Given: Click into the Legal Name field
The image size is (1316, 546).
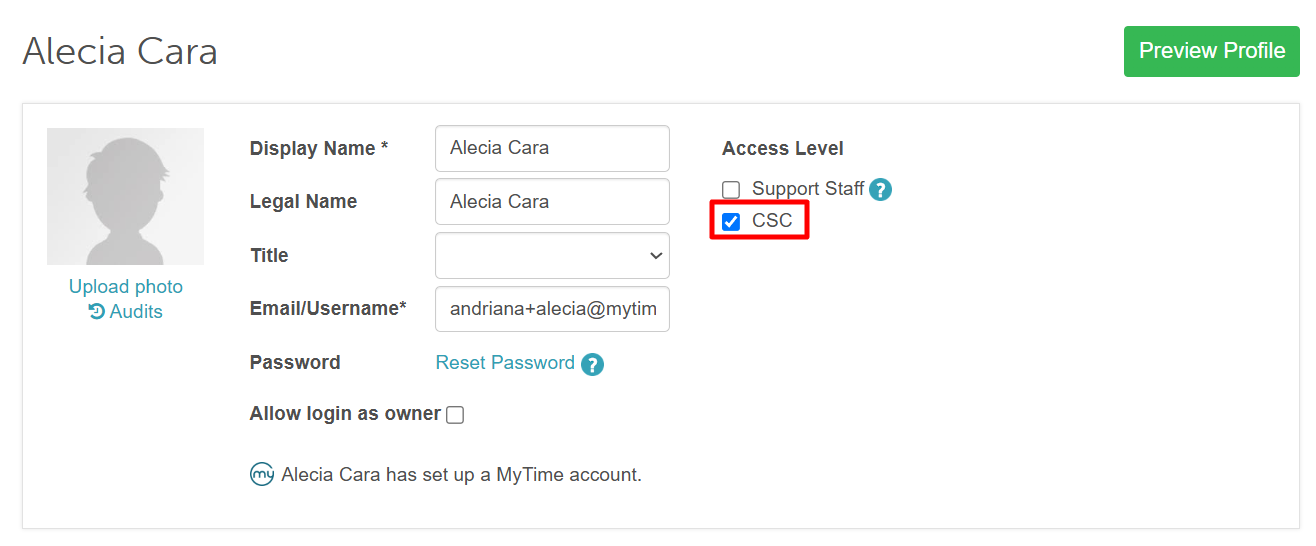Looking at the screenshot, I should [x=552, y=201].
